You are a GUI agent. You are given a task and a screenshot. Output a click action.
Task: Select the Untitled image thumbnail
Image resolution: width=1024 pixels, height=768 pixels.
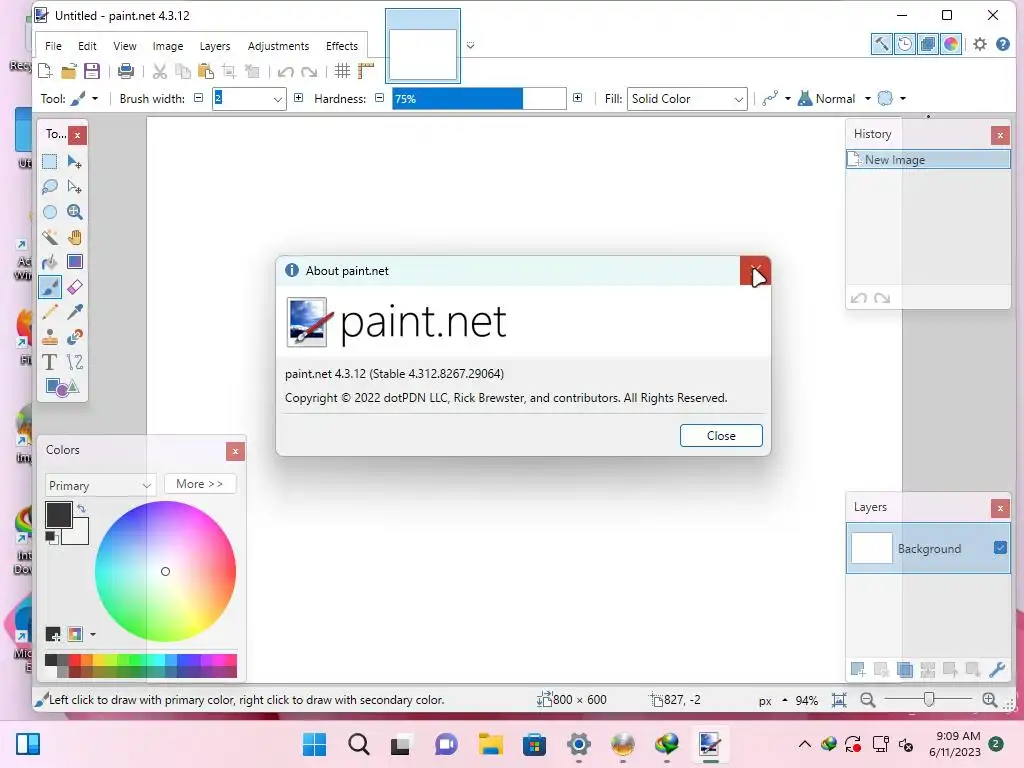(423, 46)
